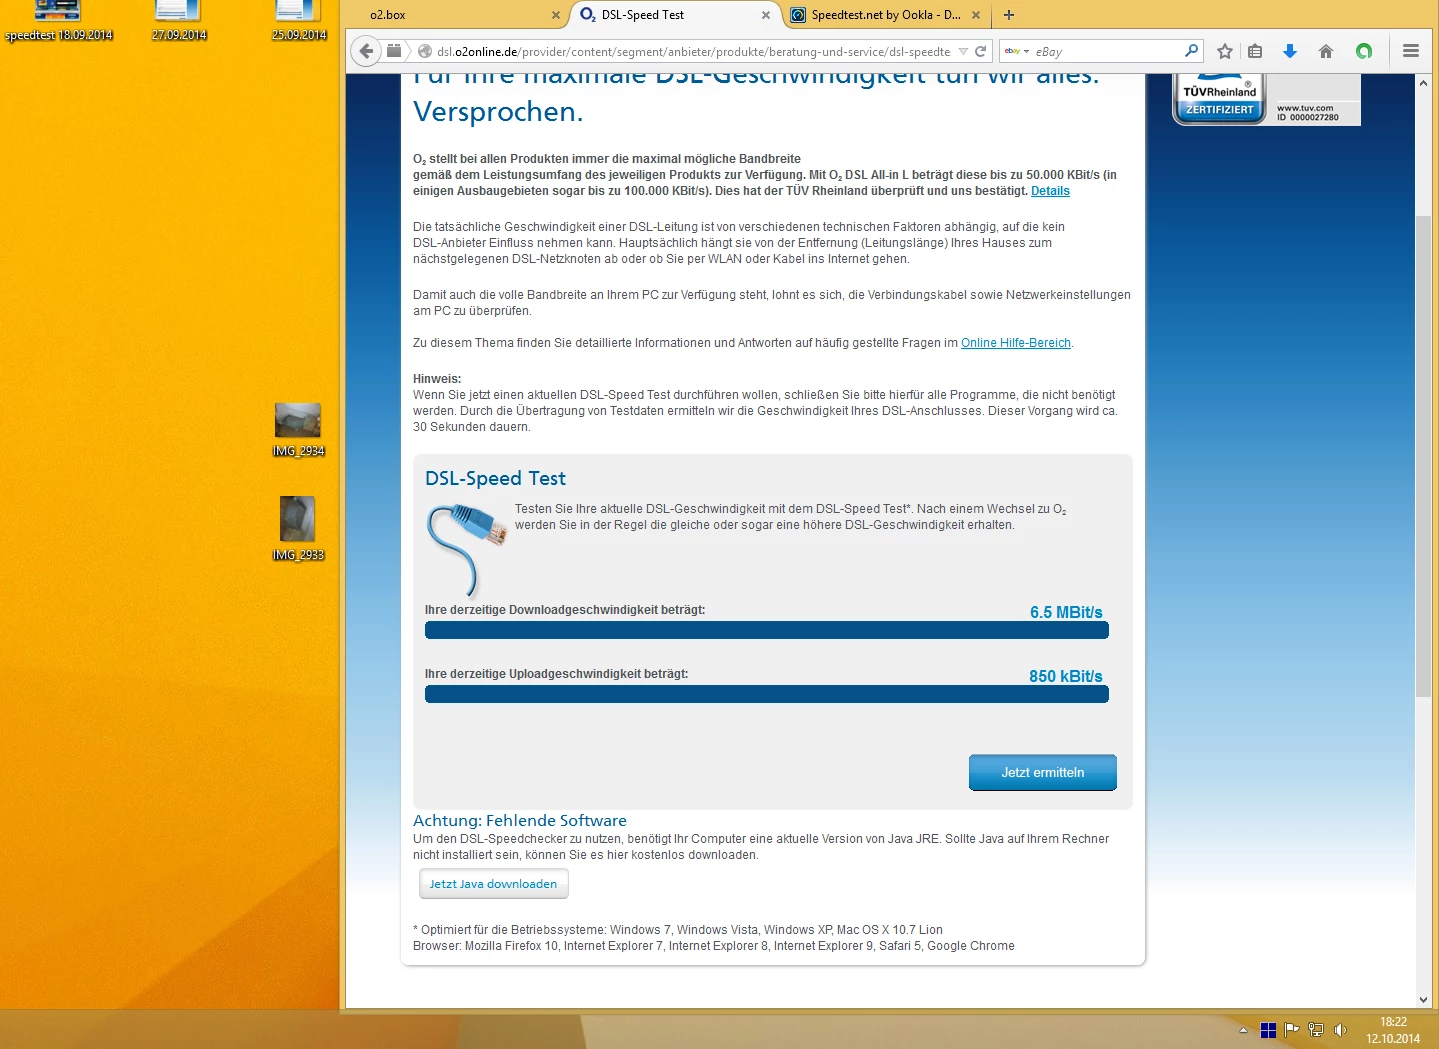Open the URL history dropdown arrow

point(963,51)
